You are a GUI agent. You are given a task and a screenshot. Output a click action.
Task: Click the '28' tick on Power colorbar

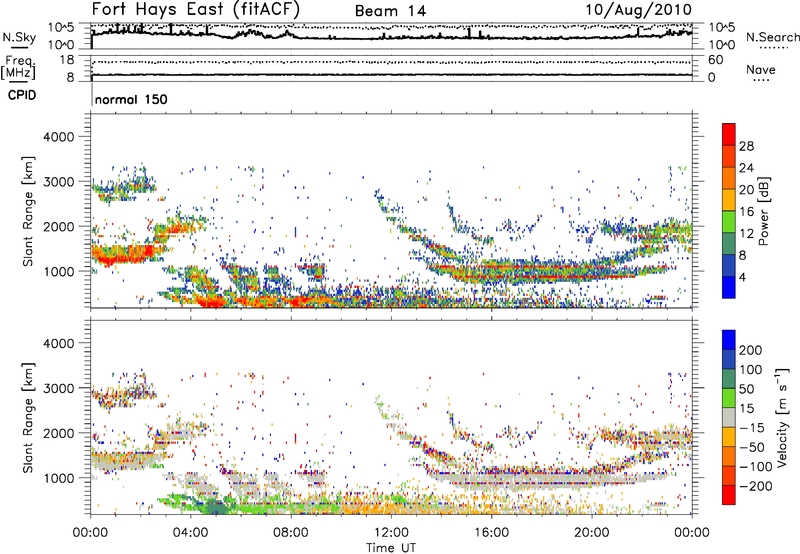click(746, 146)
